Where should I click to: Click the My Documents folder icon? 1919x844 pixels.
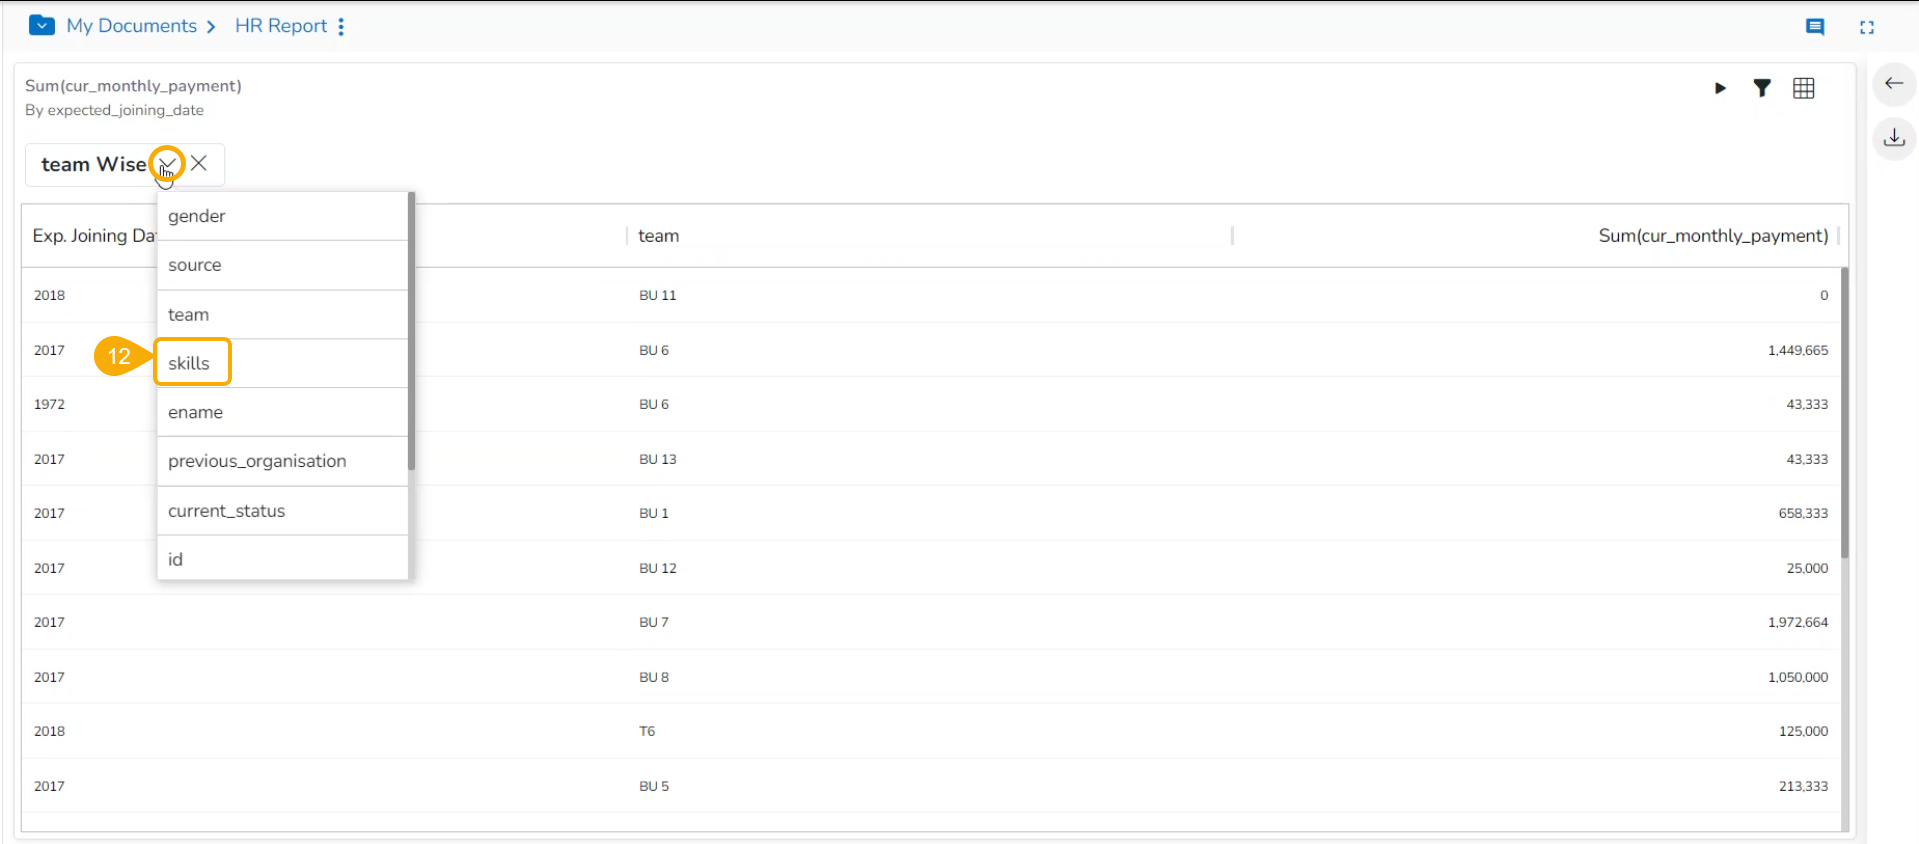(x=42, y=25)
